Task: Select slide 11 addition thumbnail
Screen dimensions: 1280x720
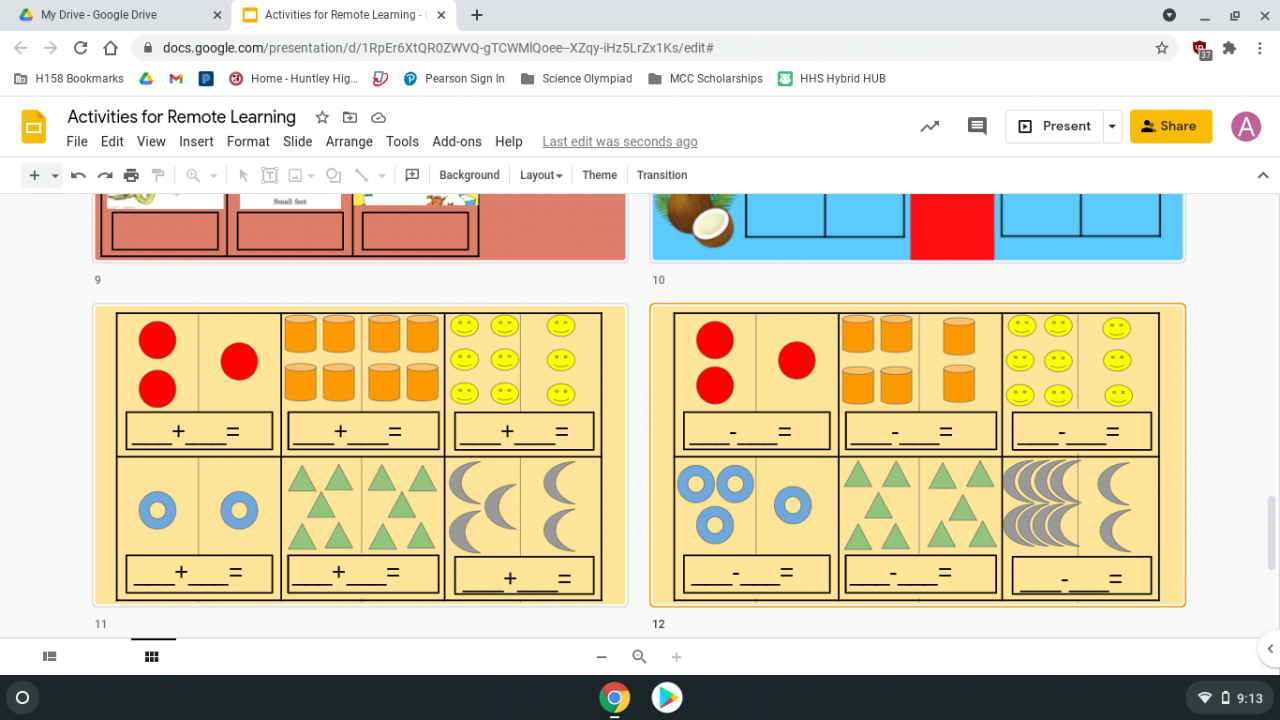Action: pos(360,455)
